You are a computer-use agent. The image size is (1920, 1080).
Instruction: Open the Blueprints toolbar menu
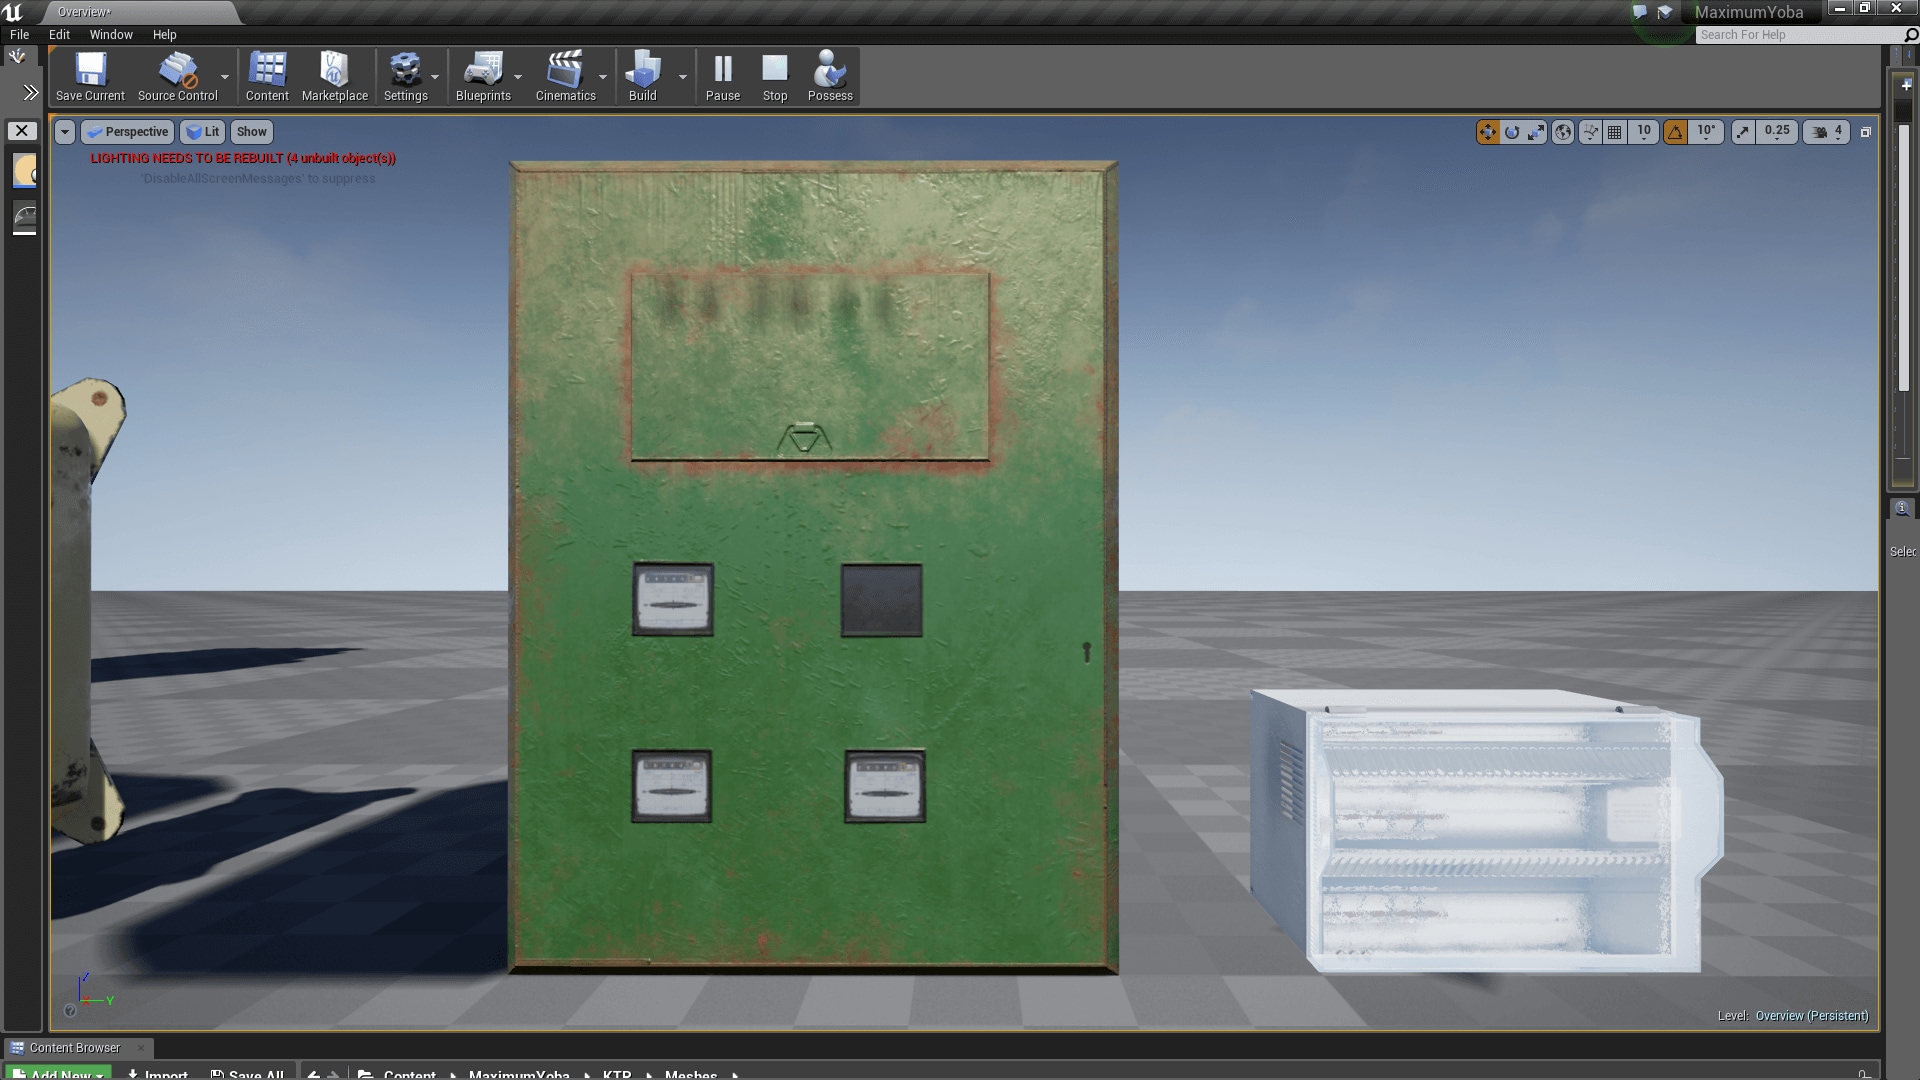[484, 75]
